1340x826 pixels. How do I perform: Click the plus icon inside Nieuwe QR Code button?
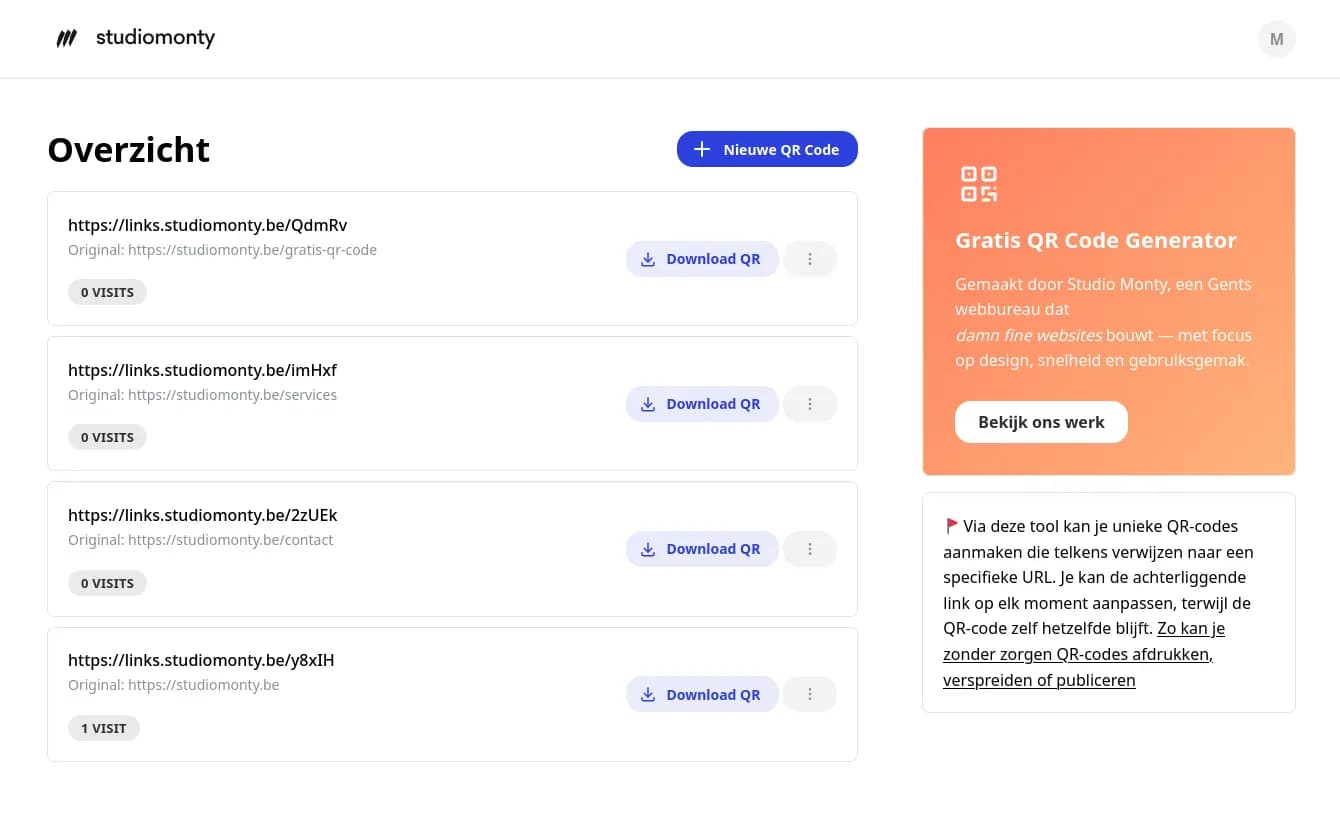coord(701,149)
